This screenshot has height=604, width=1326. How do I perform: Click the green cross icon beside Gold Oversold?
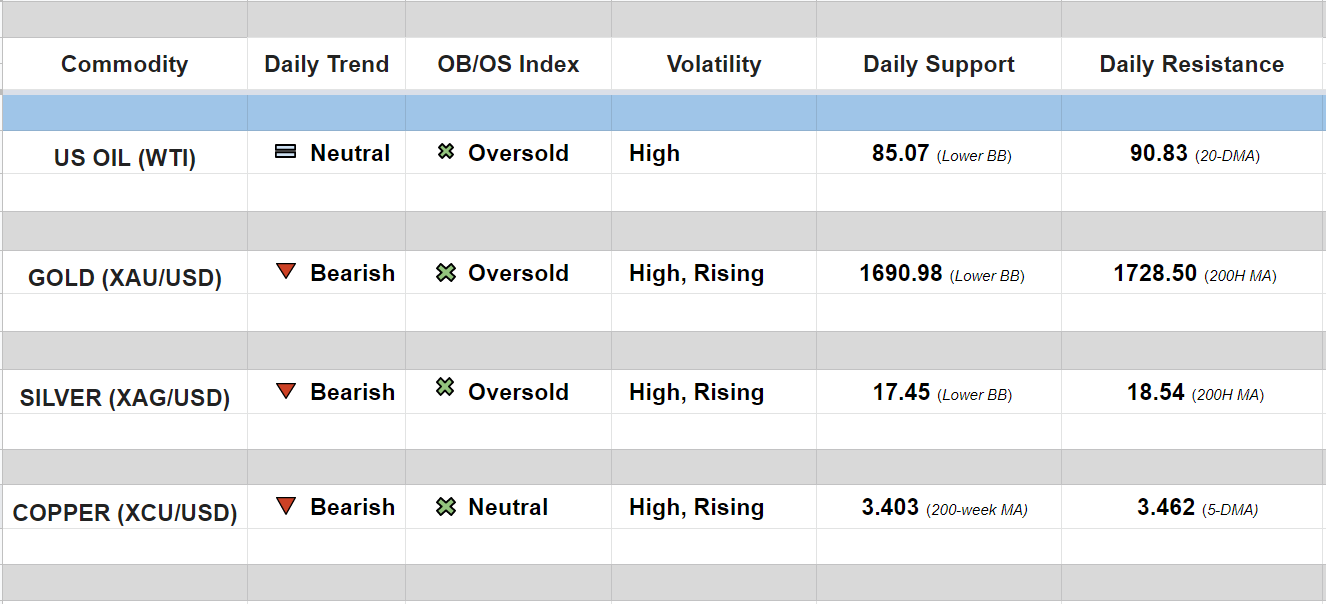tap(446, 272)
